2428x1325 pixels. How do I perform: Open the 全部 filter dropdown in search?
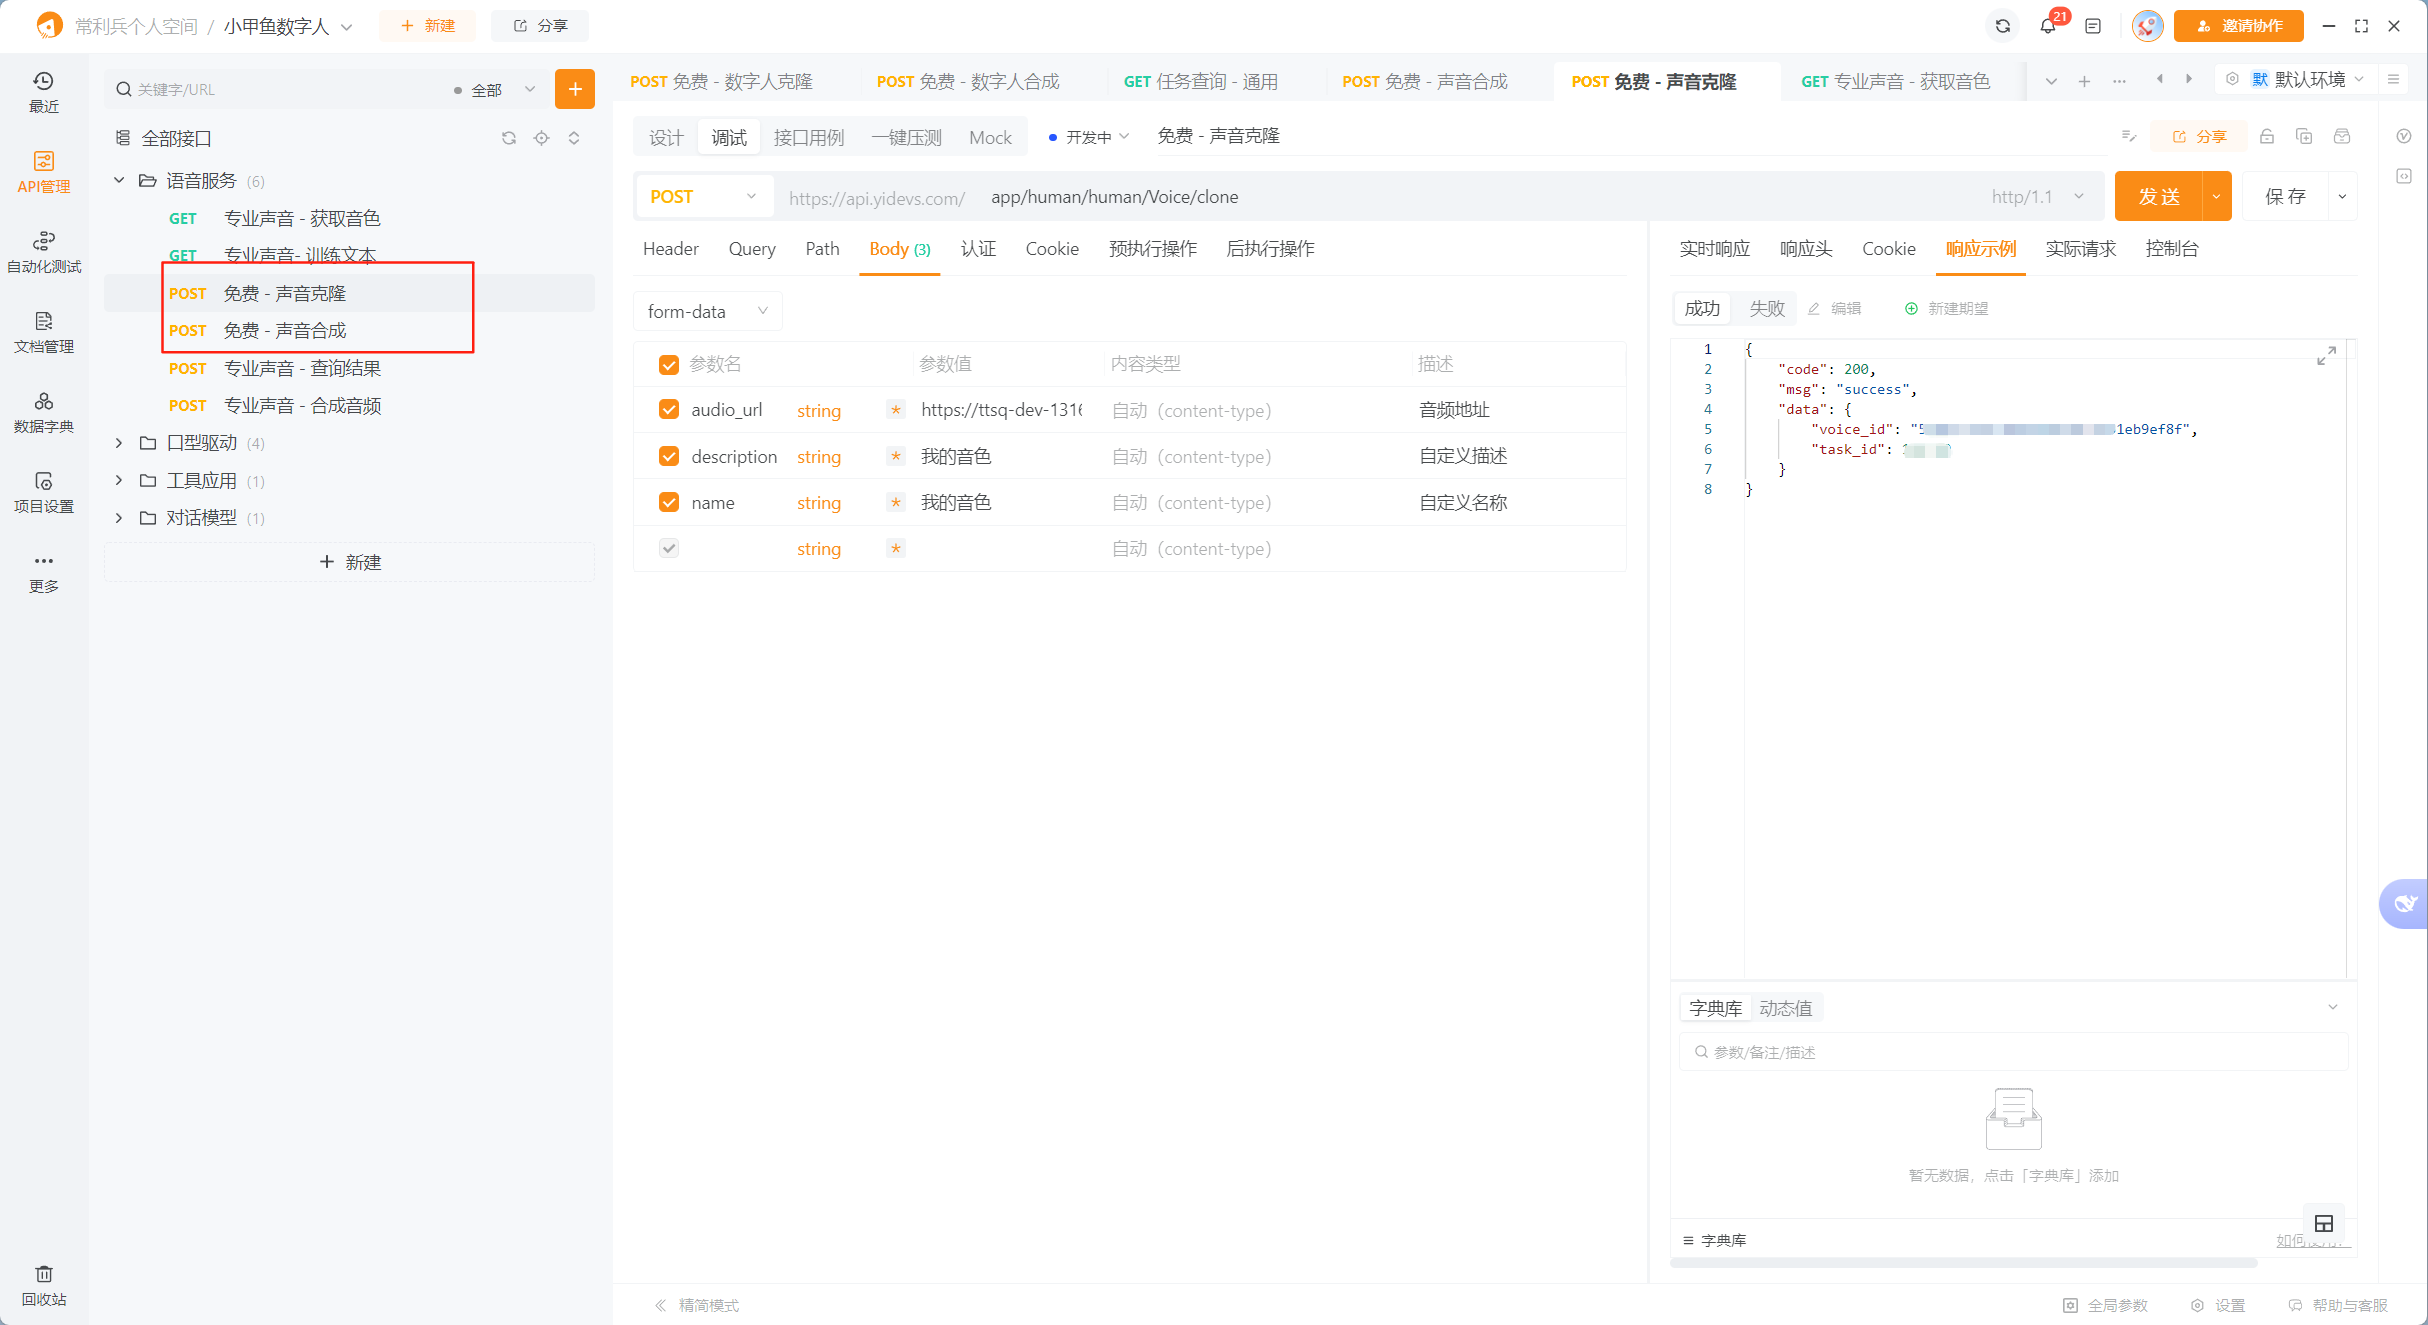point(495,90)
